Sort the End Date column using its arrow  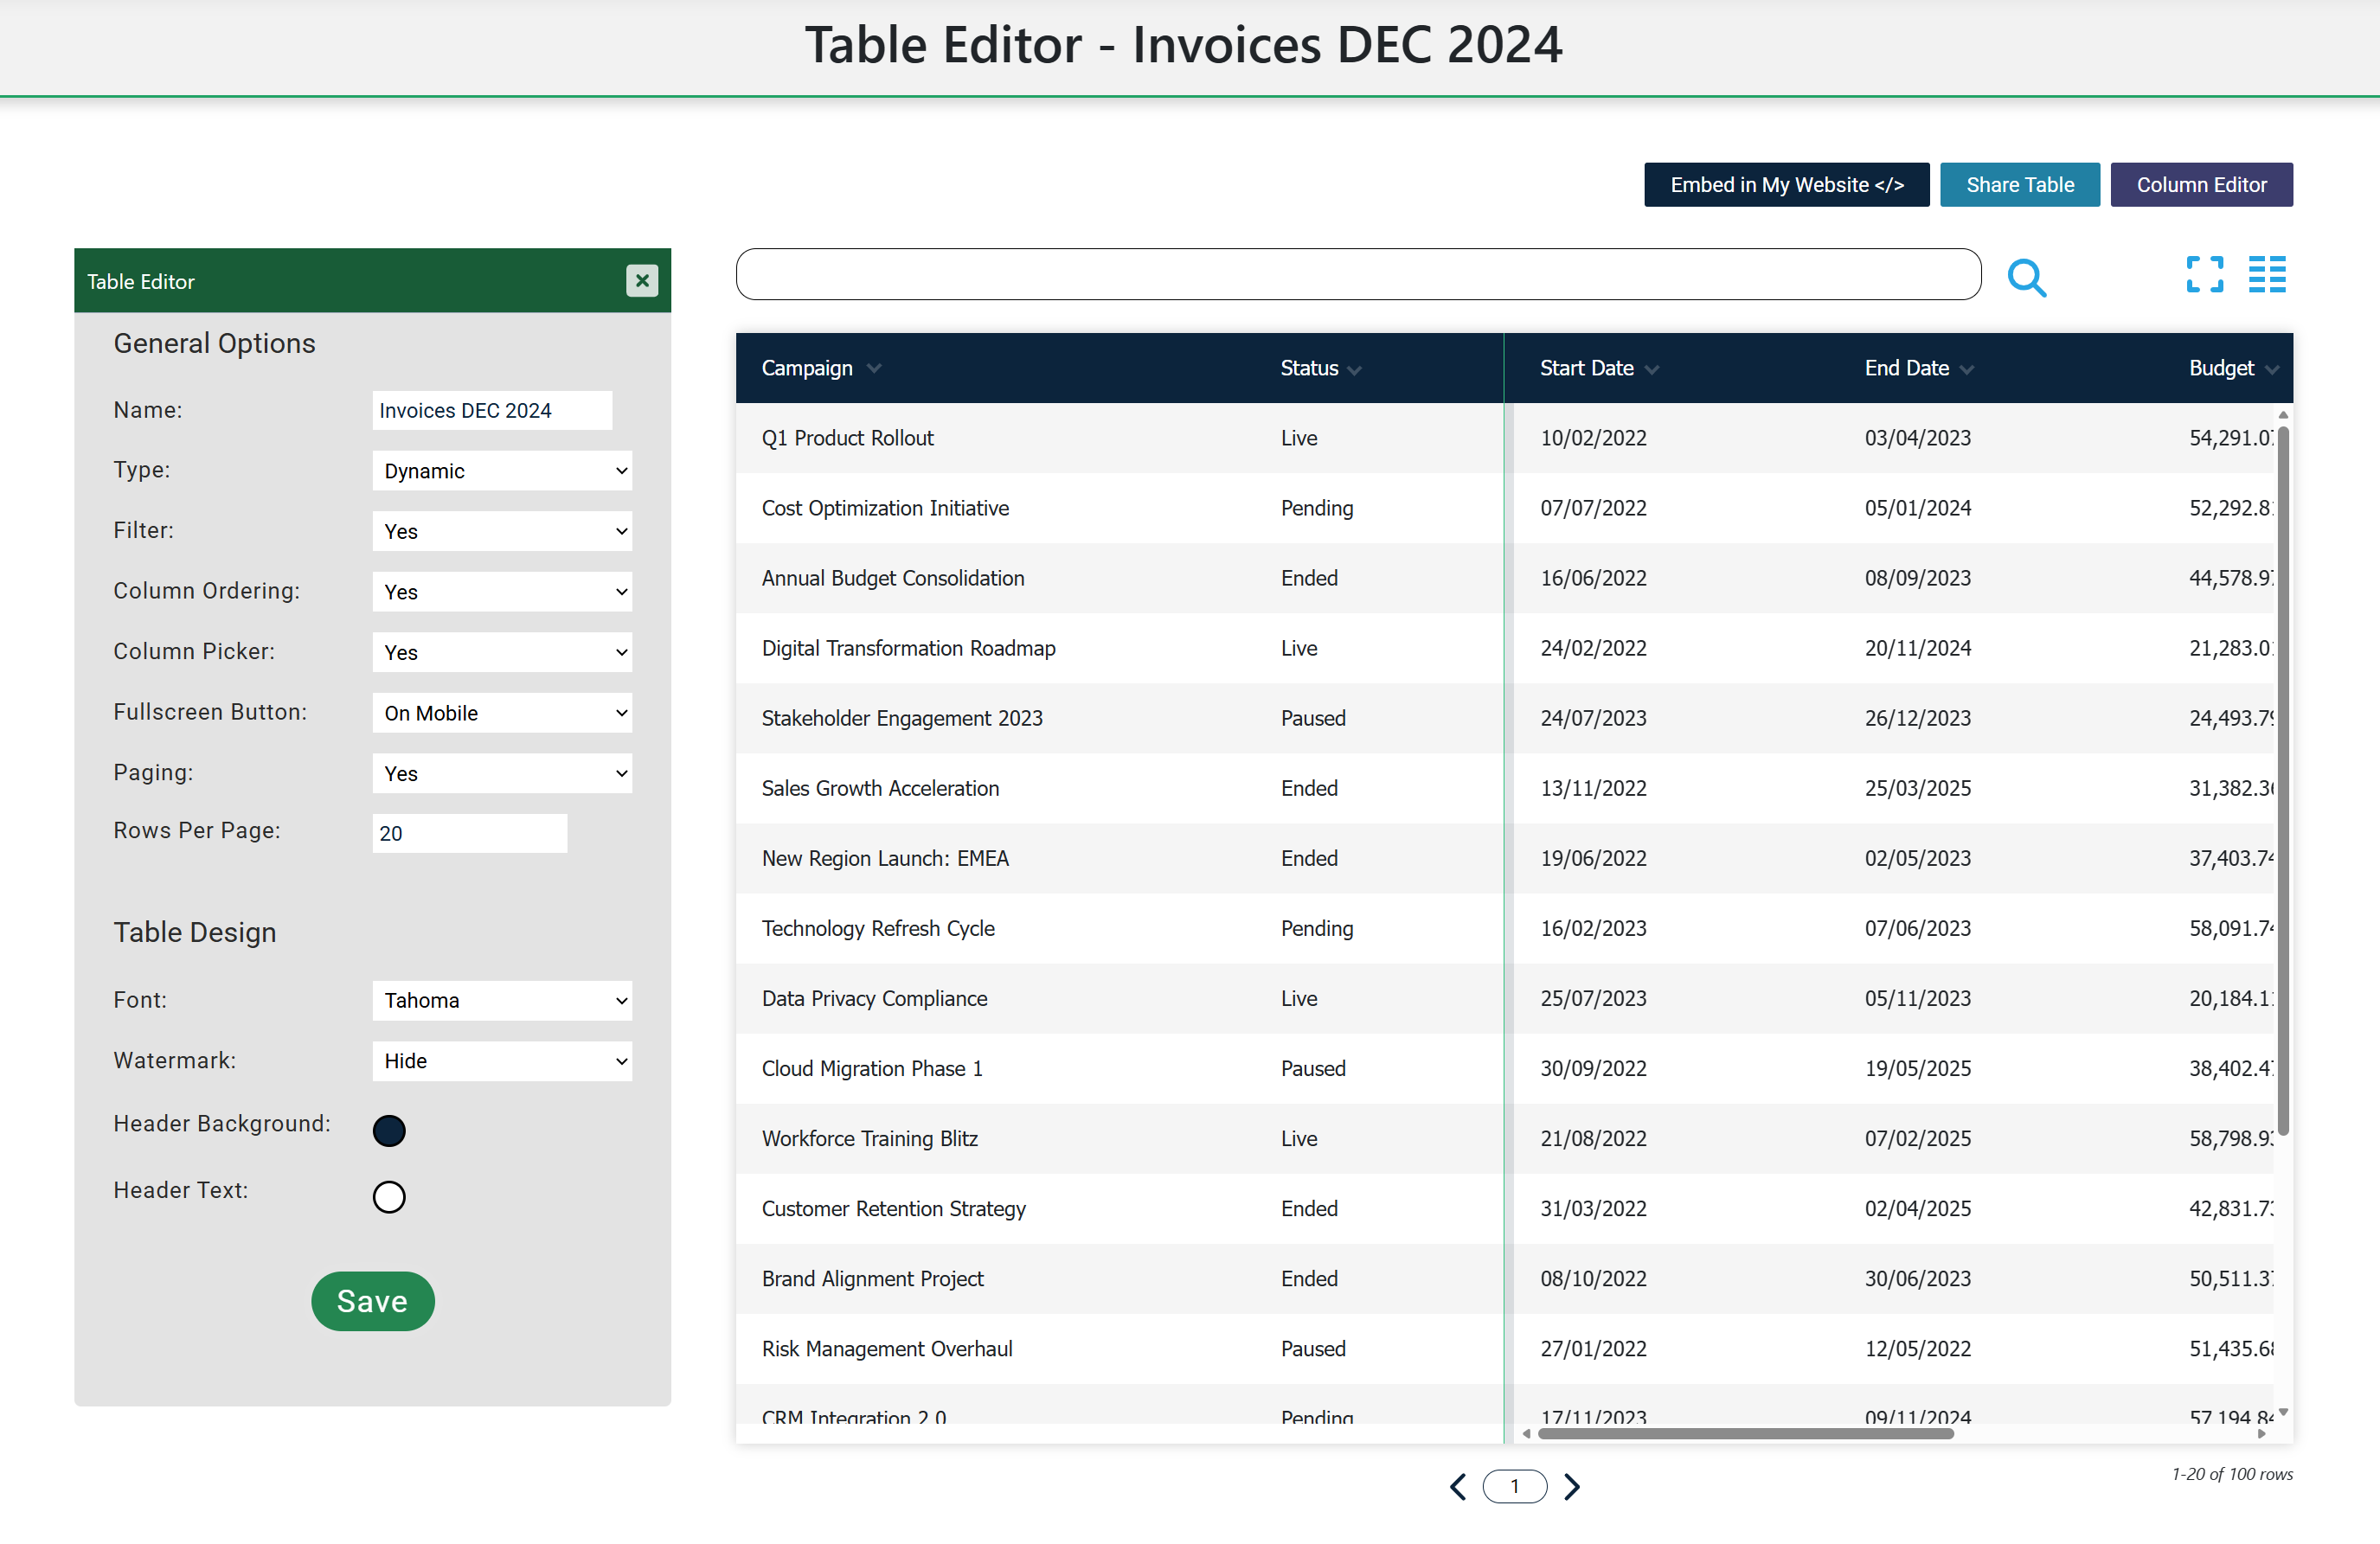pyautogui.click(x=1965, y=369)
